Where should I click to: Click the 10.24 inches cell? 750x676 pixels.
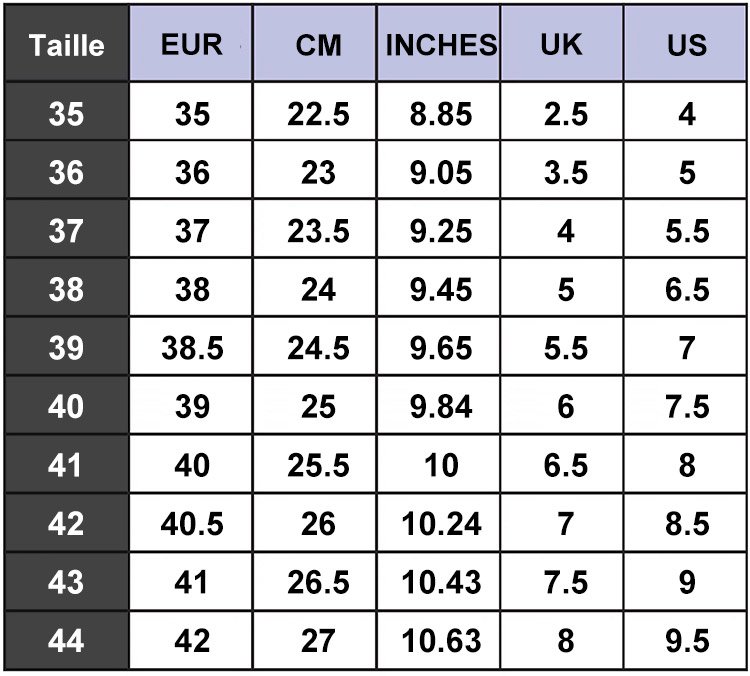click(x=440, y=523)
